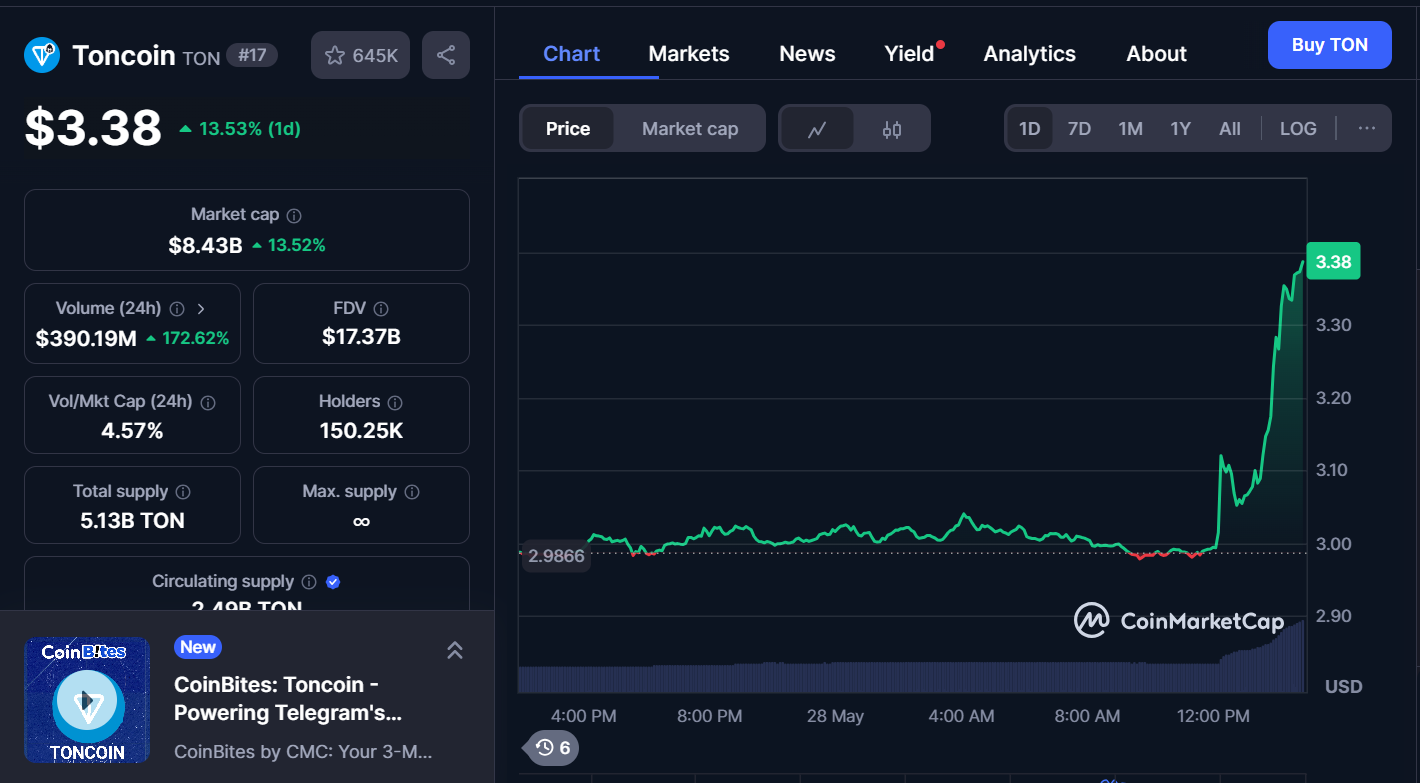
Task: Click the $8.43B market cap value
Action: 205,245
